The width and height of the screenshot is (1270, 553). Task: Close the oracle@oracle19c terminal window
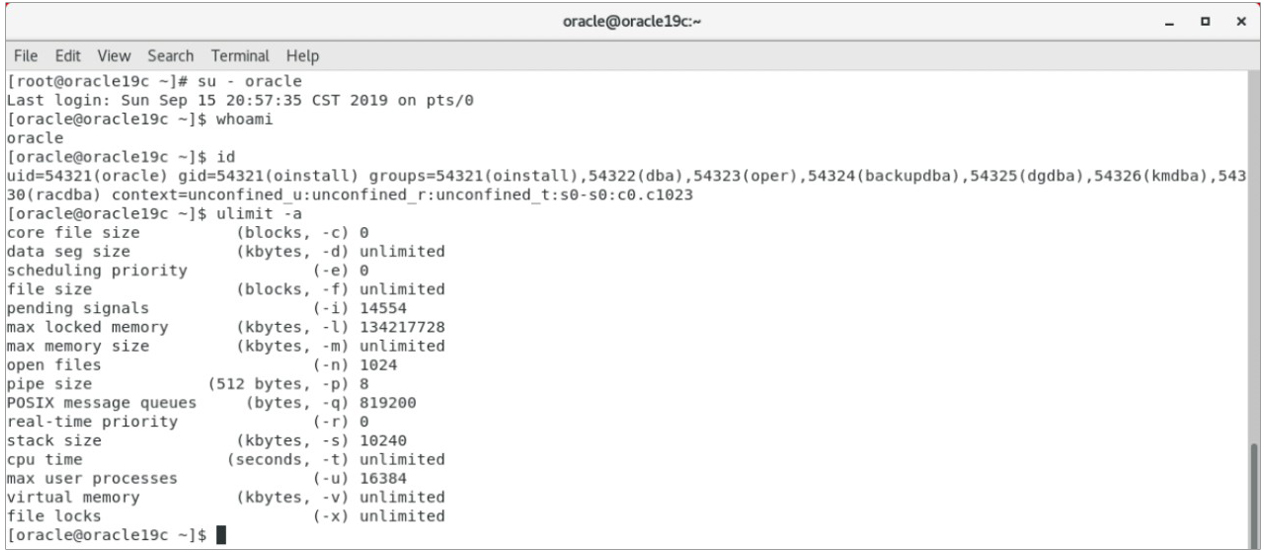(x=1246, y=21)
